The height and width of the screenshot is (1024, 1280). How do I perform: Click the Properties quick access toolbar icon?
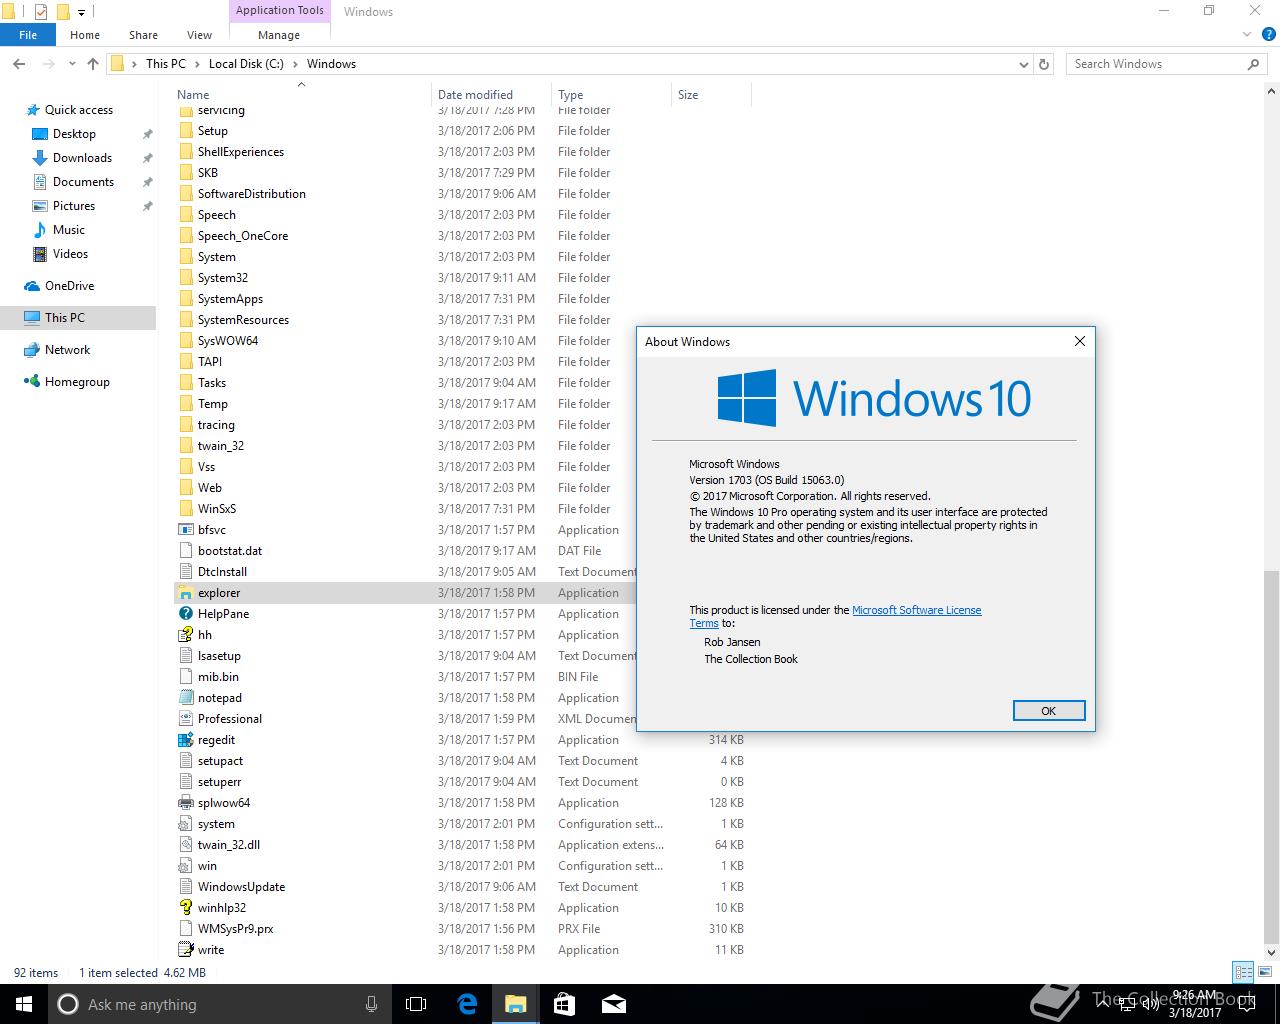(41, 12)
